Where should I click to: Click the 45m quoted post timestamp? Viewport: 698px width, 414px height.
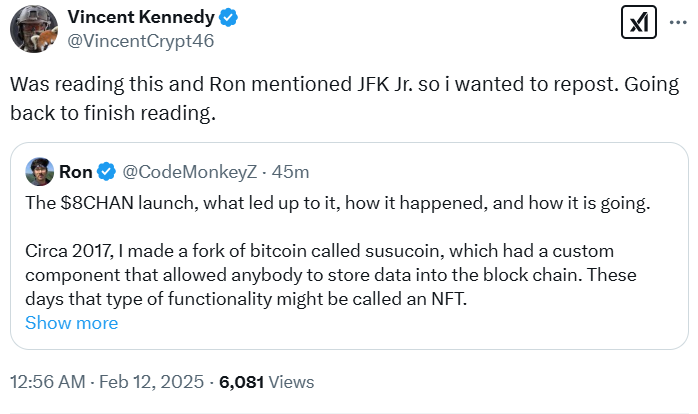(x=291, y=172)
